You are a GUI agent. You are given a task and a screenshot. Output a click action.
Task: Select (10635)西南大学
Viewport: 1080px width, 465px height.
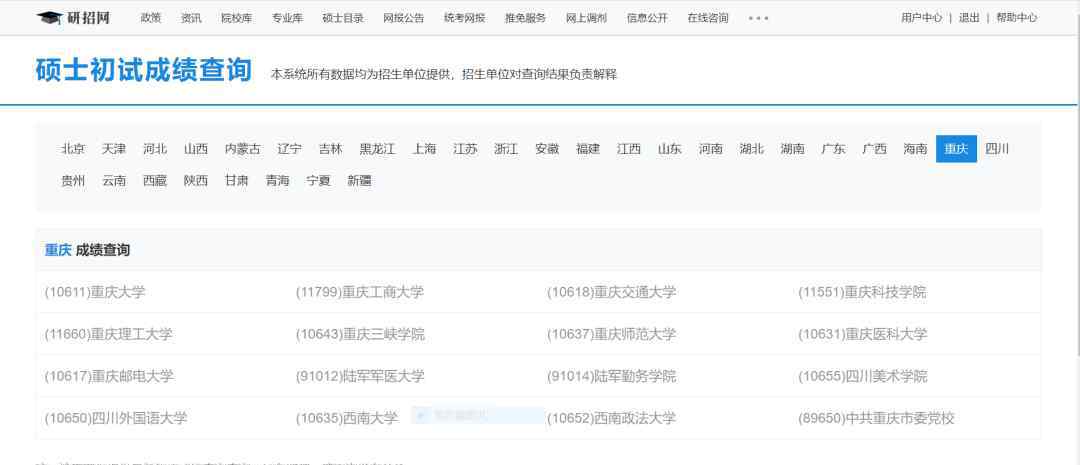click(346, 418)
